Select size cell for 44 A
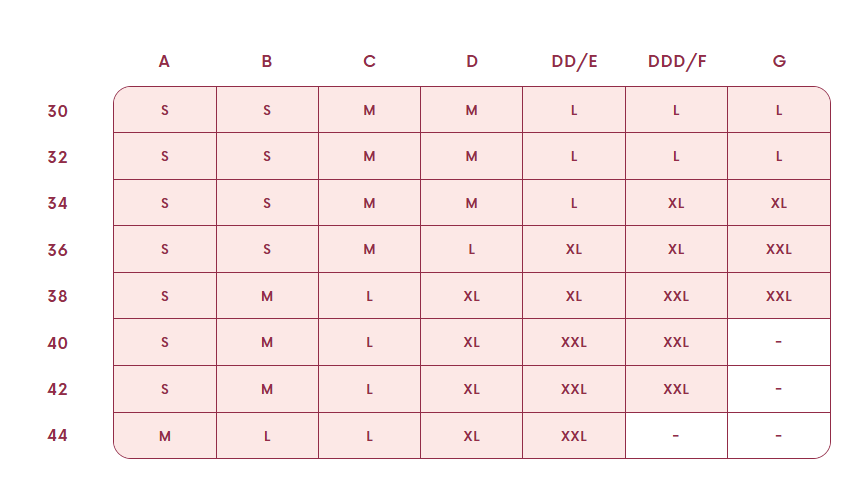This screenshot has height=478, width=860. (165, 436)
